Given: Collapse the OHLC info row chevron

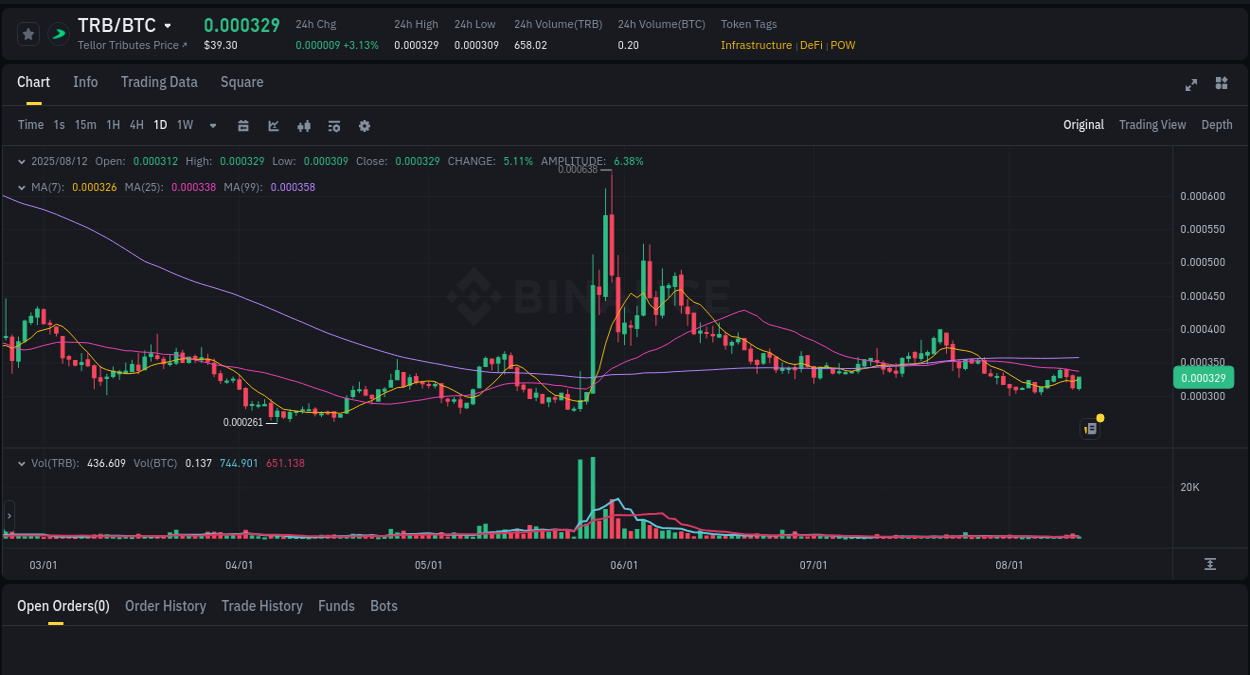Looking at the screenshot, I should coord(21,161).
